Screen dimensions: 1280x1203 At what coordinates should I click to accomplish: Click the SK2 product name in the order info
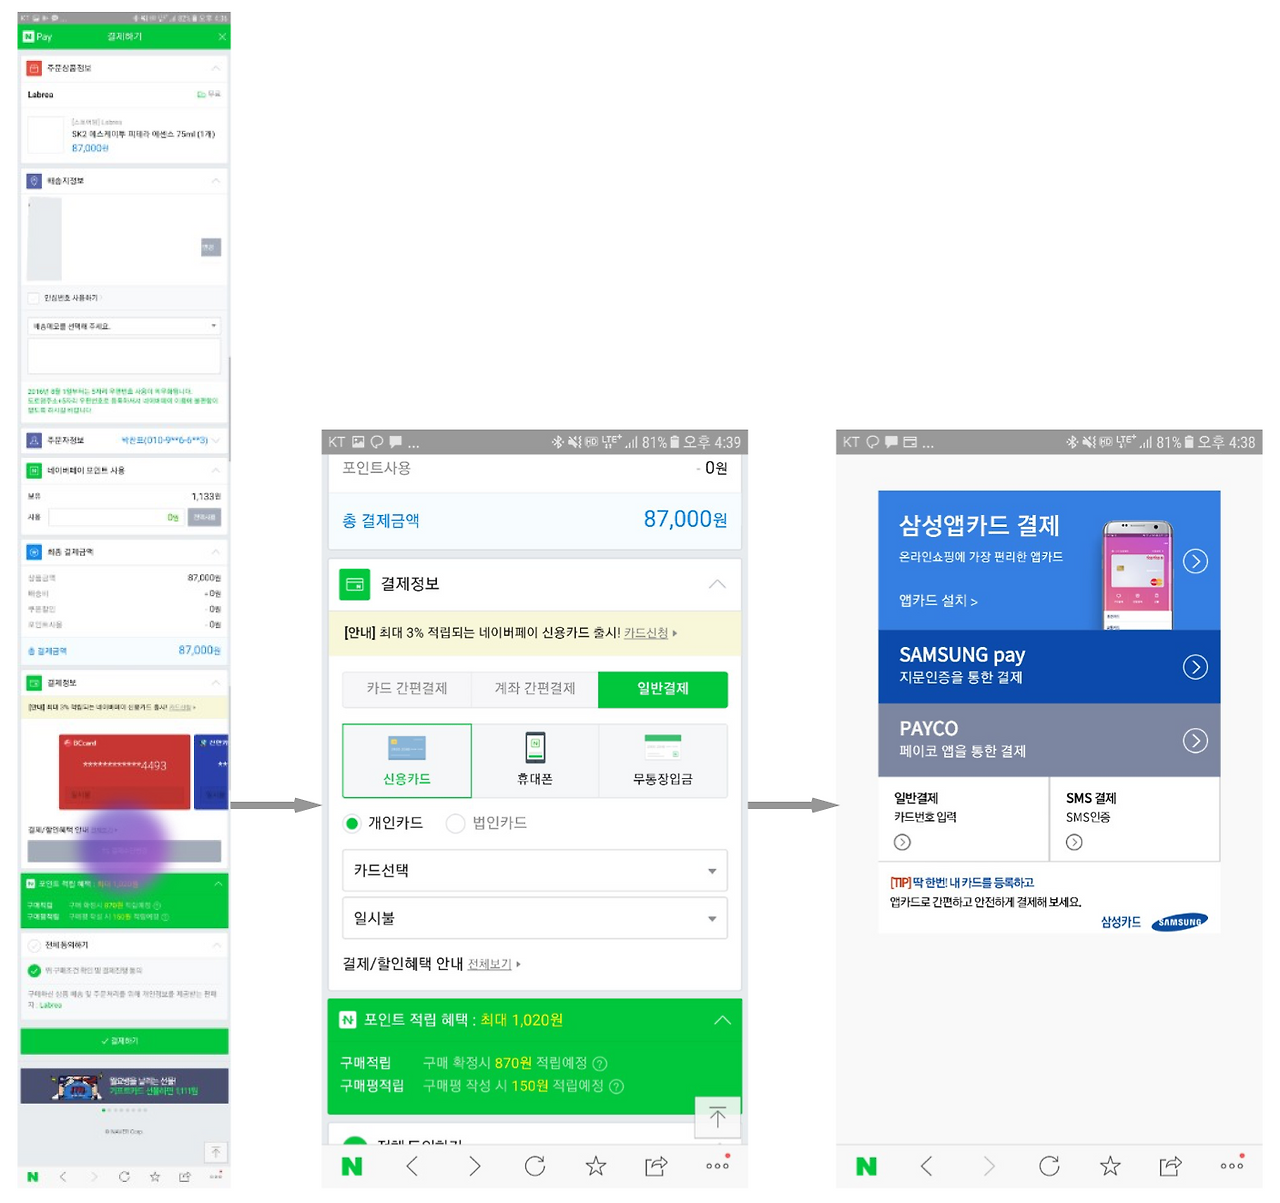pos(143,134)
